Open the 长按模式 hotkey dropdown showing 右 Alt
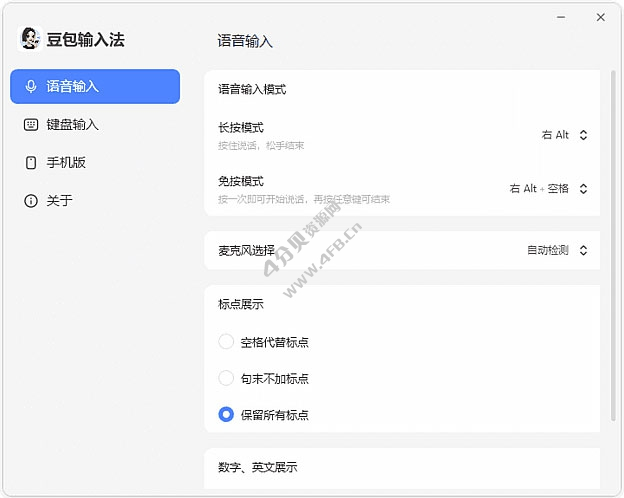The image size is (624, 498). pos(564,135)
